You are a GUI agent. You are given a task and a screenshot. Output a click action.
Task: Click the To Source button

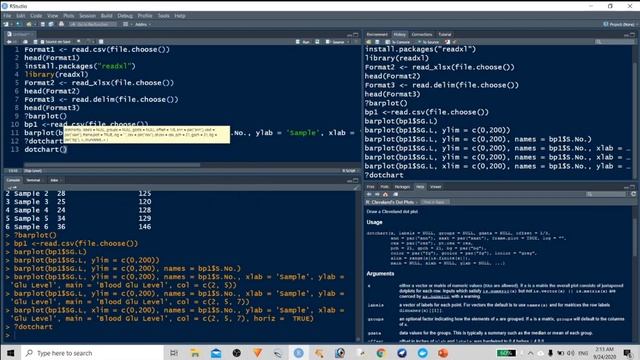click(x=428, y=42)
